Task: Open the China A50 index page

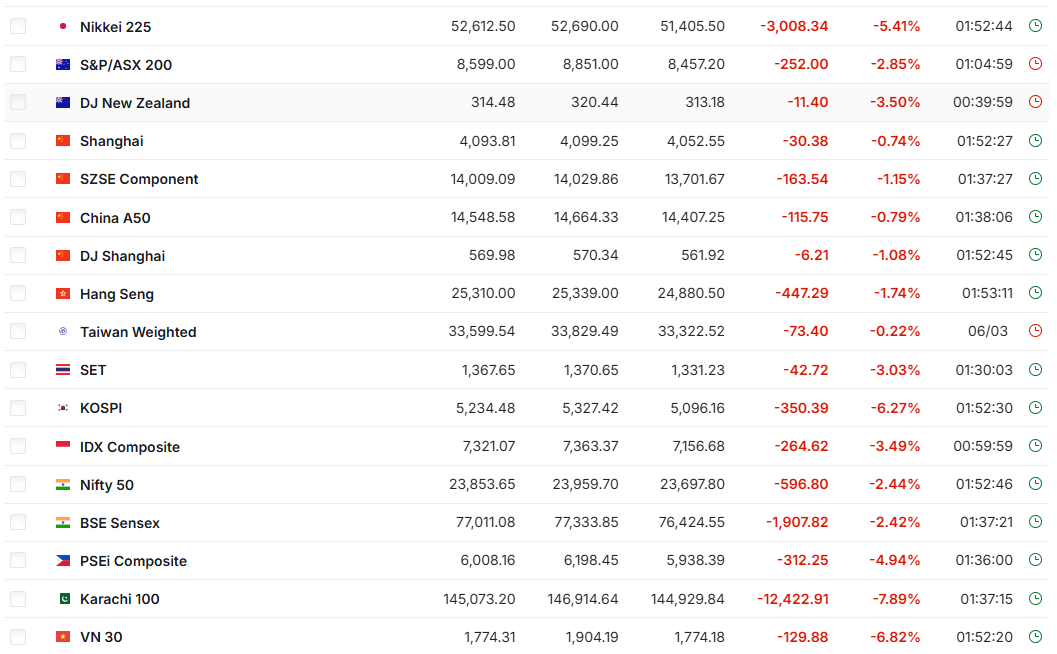Action: 115,218
